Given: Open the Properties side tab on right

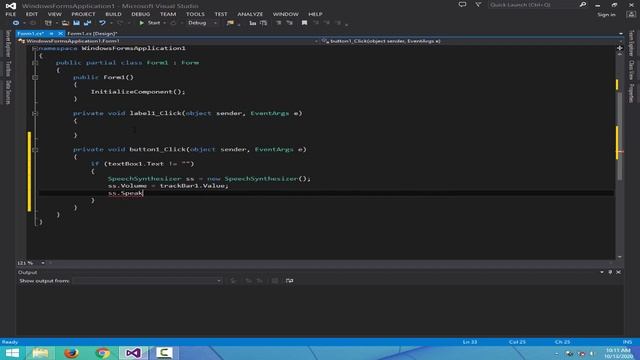Looking at the screenshot, I should click(631, 93).
